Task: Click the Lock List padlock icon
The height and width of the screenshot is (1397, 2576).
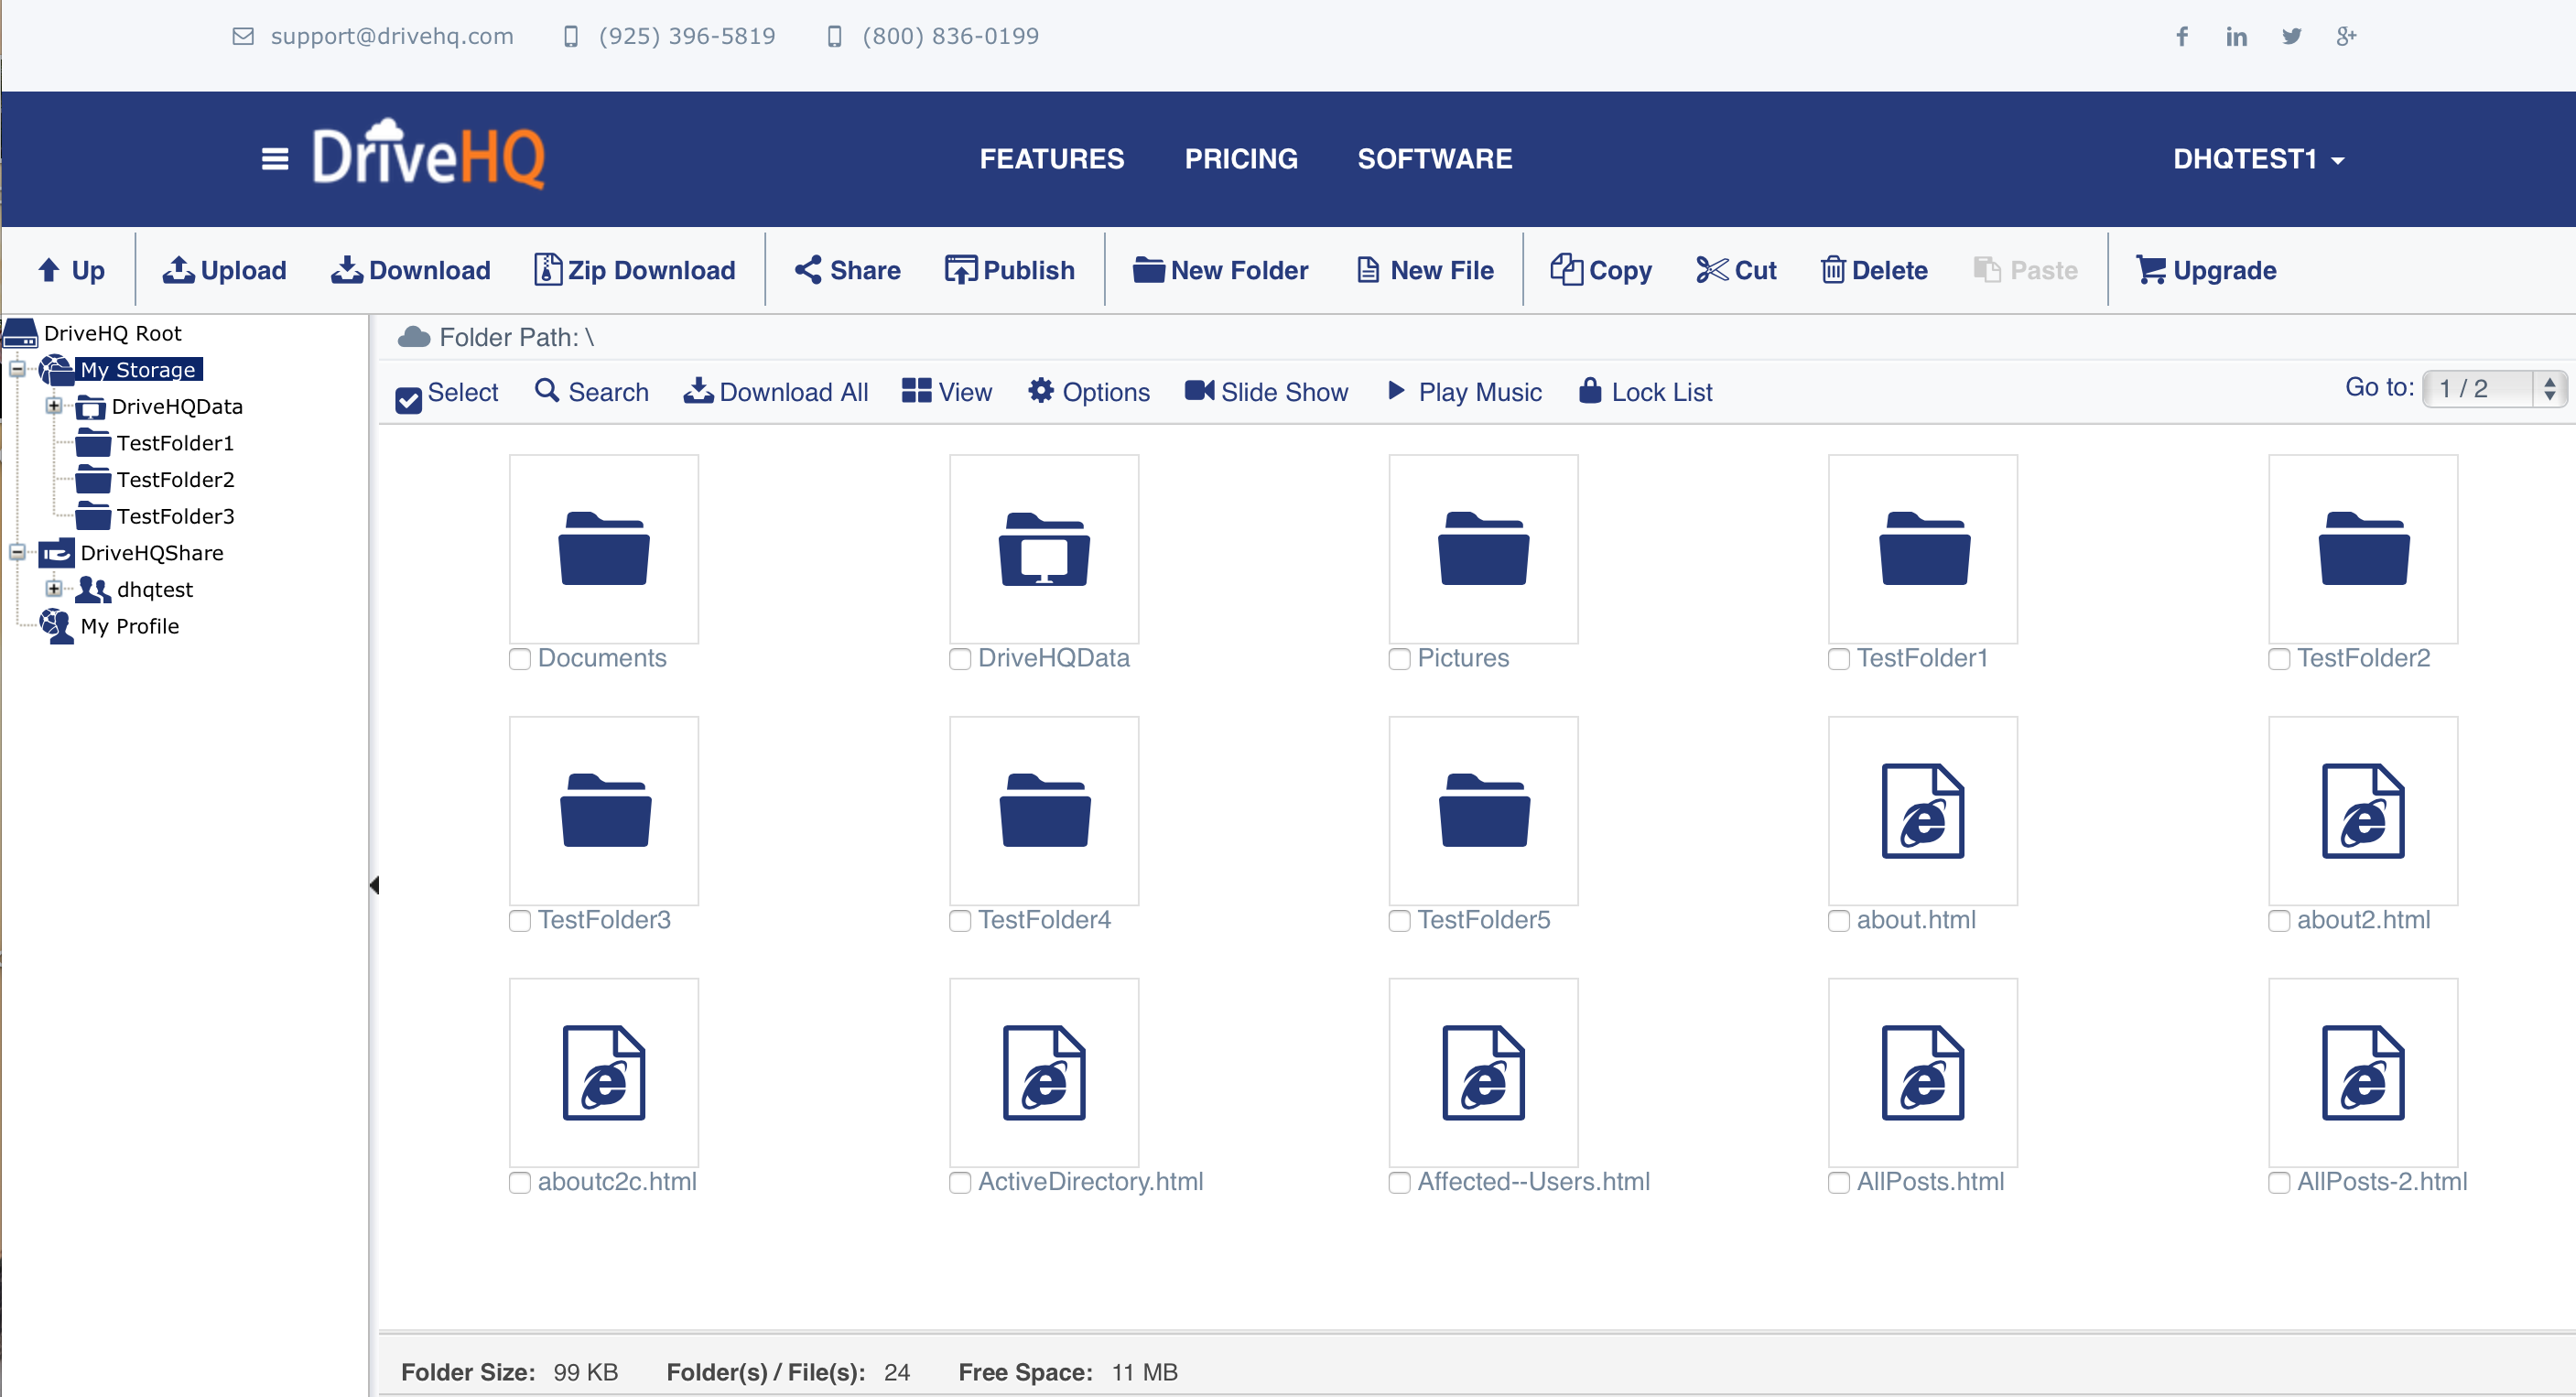Action: coord(1589,391)
